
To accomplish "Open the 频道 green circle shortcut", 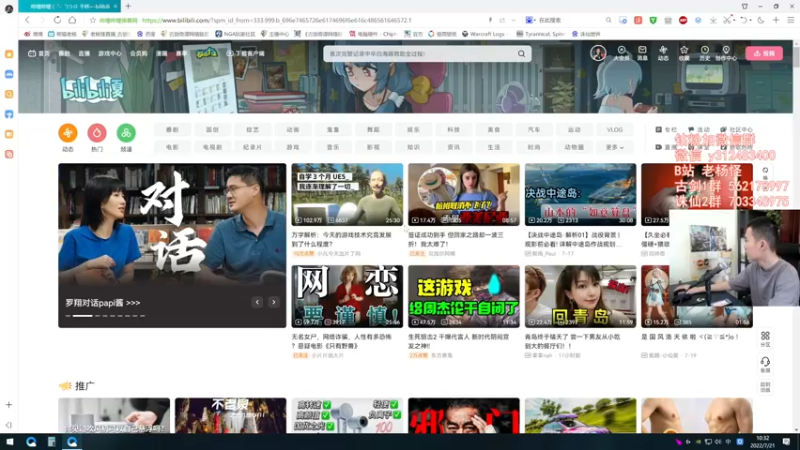I will tap(126, 133).
